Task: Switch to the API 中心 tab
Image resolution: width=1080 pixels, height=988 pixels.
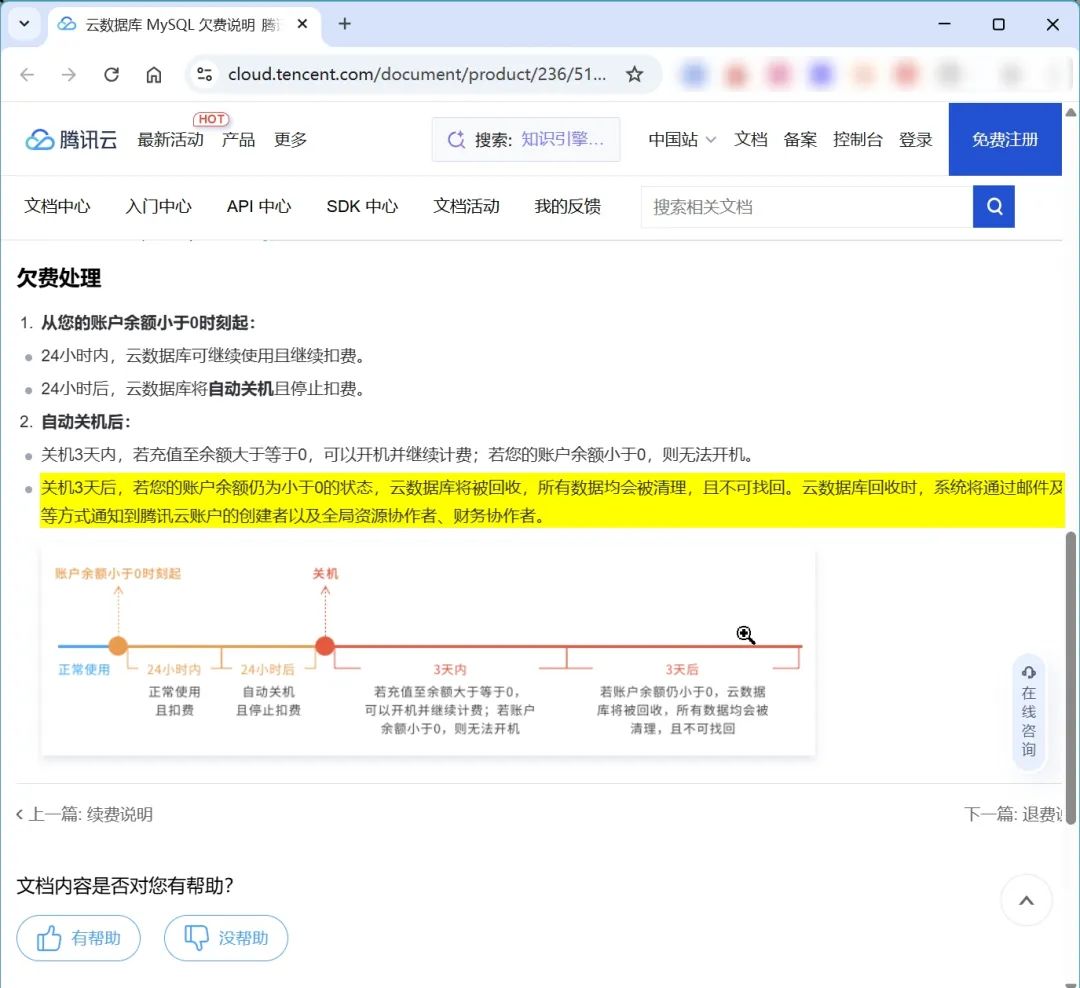Action: click(x=259, y=207)
